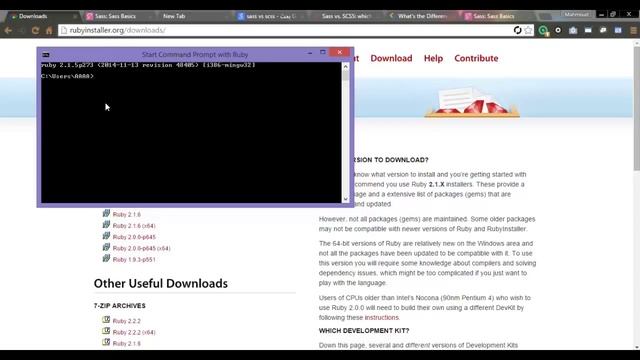Screen dimensions: 640x360
Task: Open the Help menu item on the site
Action: pos(433,58)
